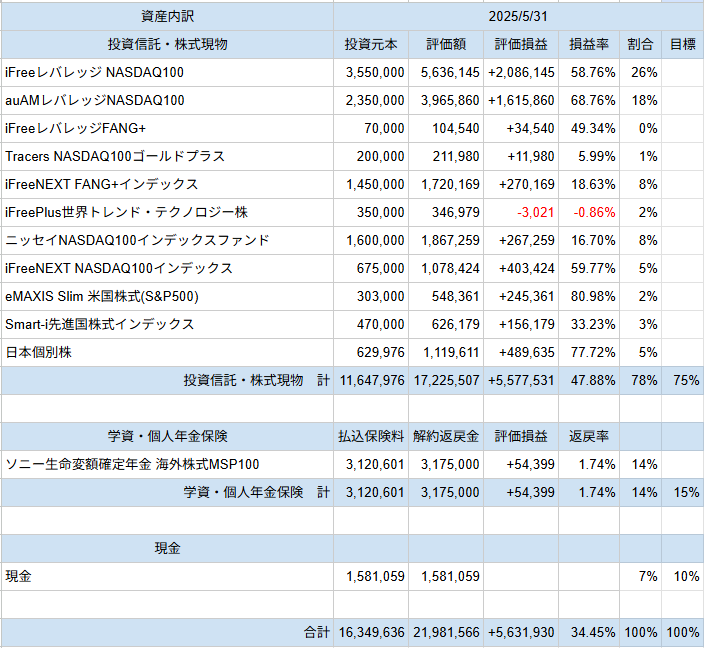Click the value 1,720,169
The height and width of the screenshot is (648, 704).
tap(446, 184)
